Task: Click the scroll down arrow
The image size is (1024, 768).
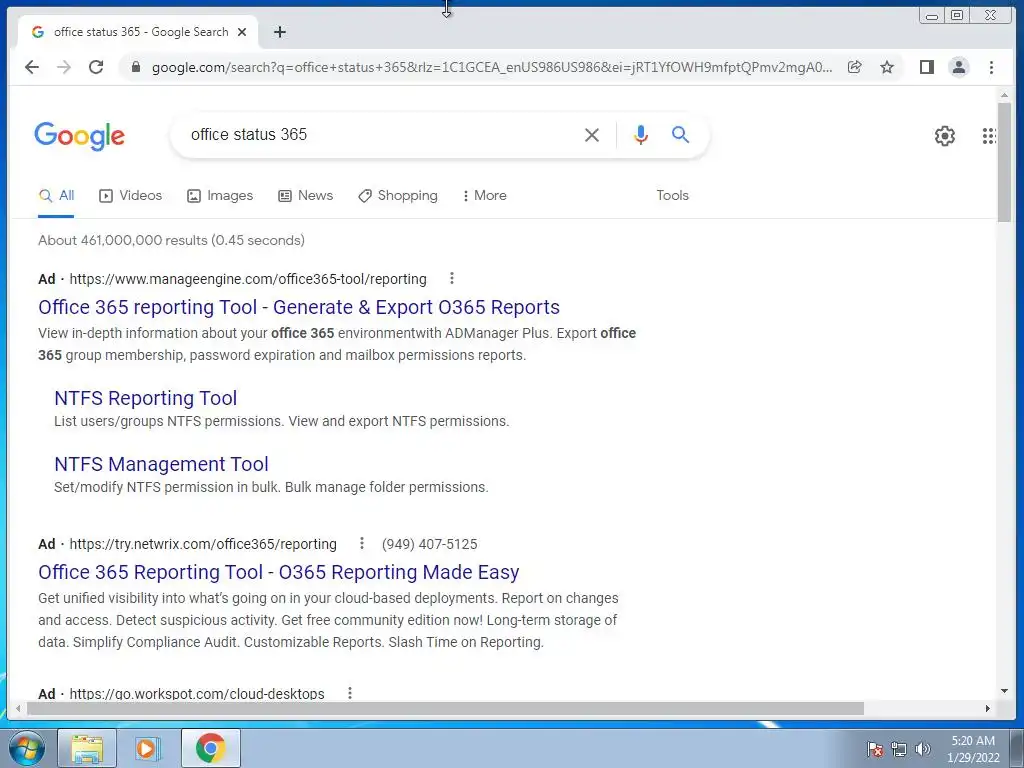Action: [x=1004, y=691]
